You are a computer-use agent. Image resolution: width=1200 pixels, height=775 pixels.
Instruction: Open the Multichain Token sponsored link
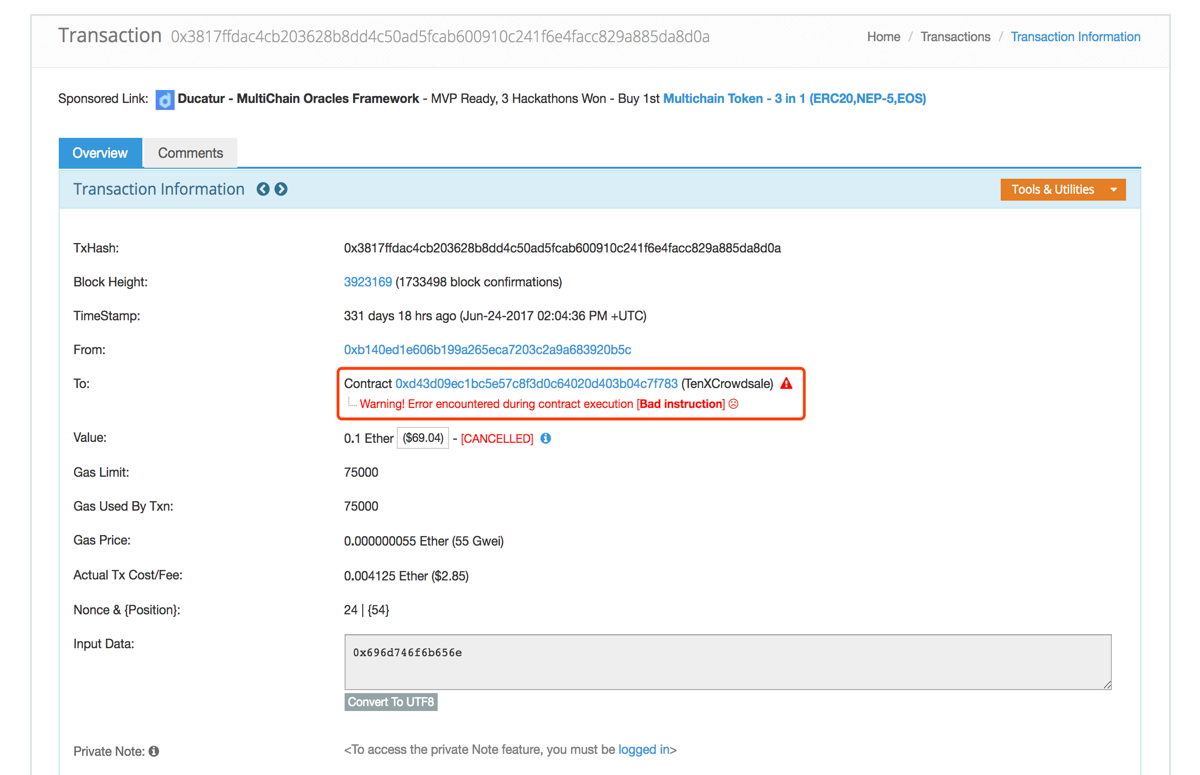point(793,98)
